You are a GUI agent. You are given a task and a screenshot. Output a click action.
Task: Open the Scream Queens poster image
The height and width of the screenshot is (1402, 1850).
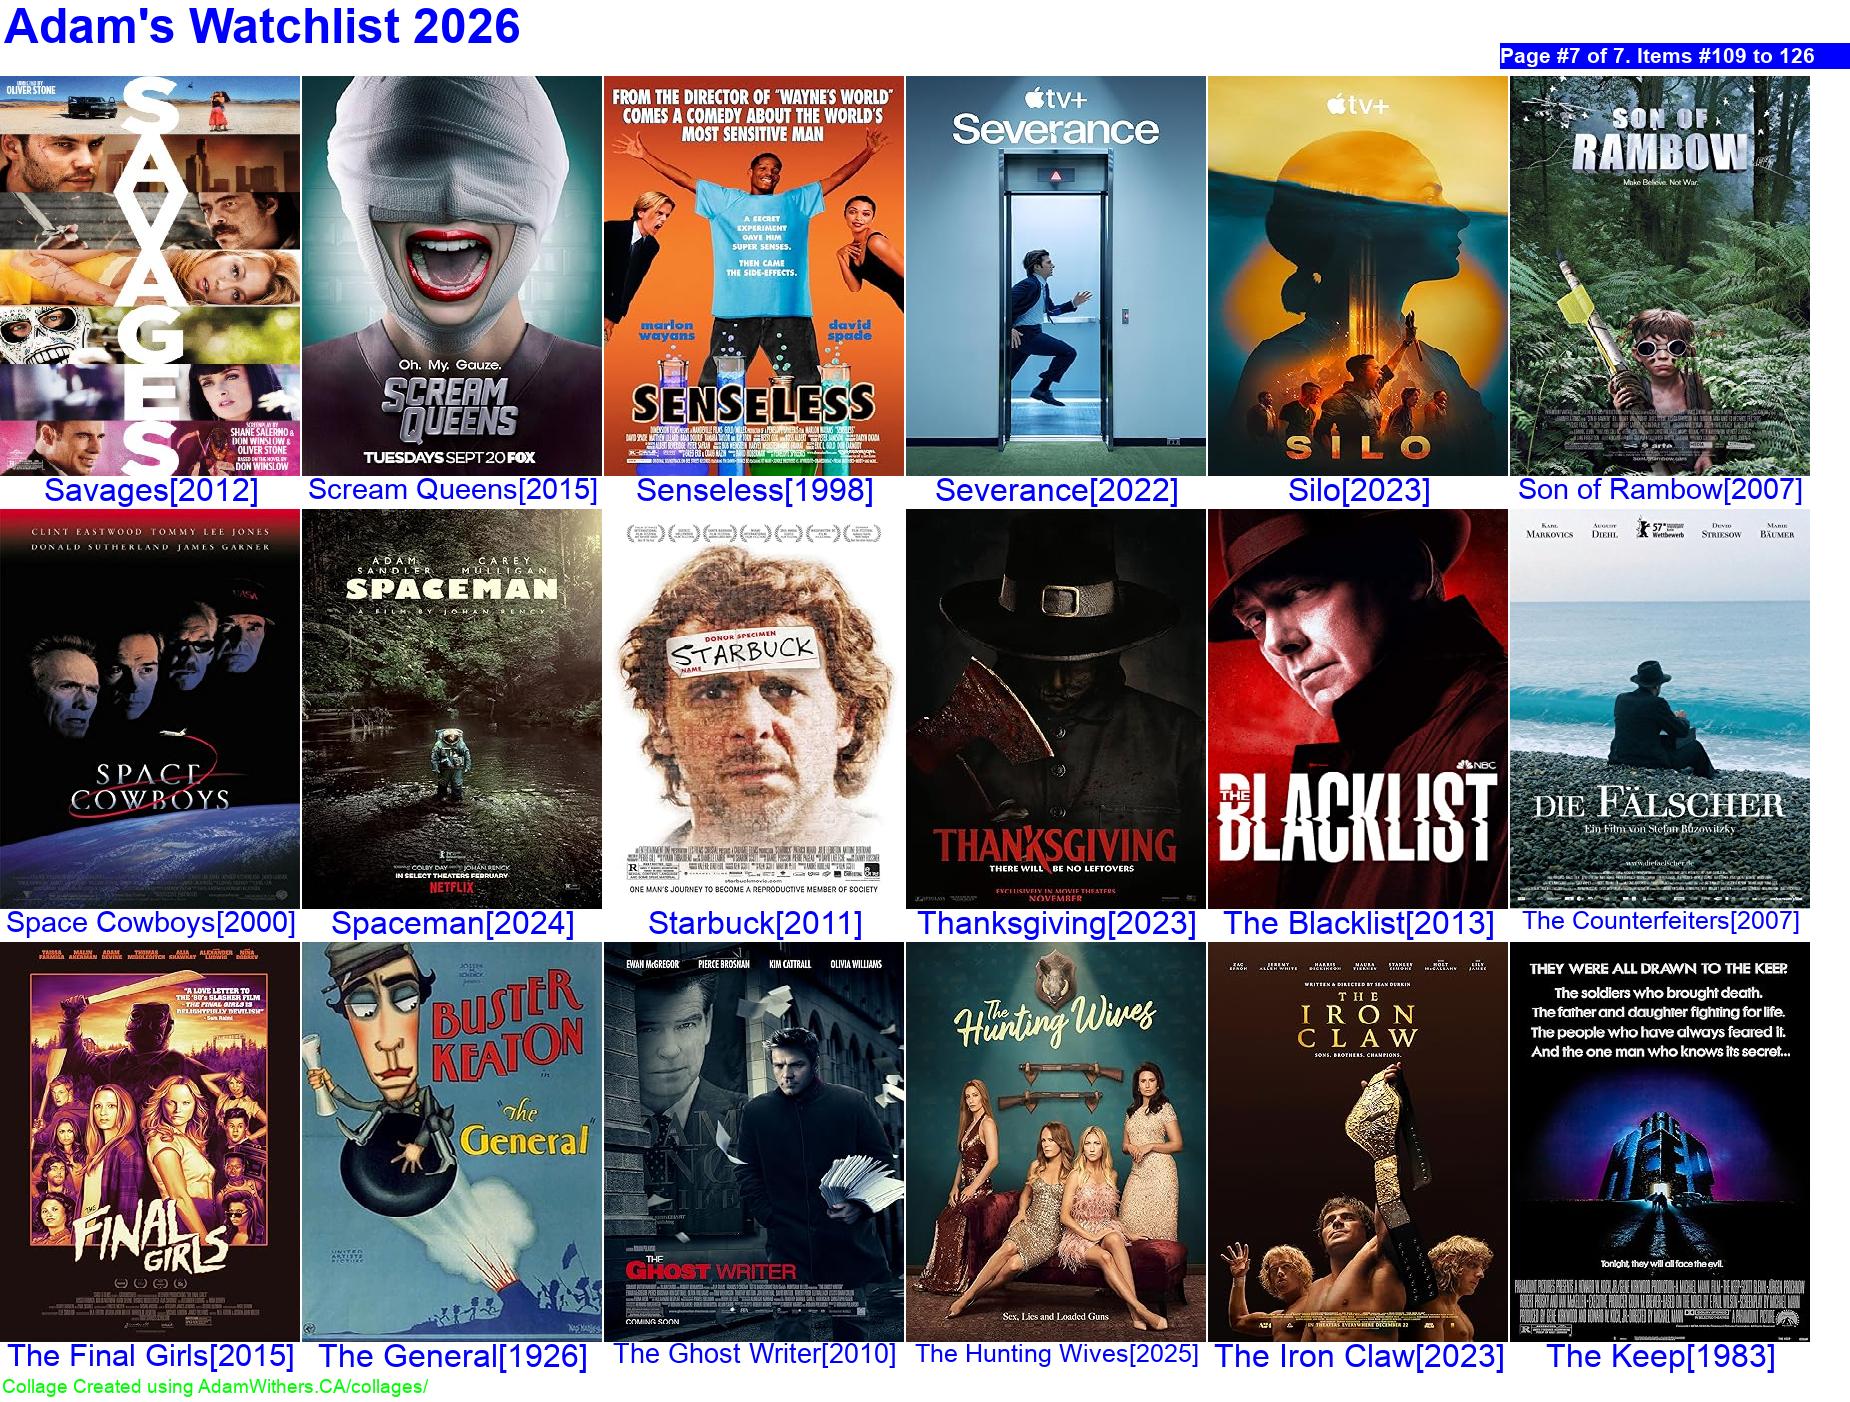[452, 275]
